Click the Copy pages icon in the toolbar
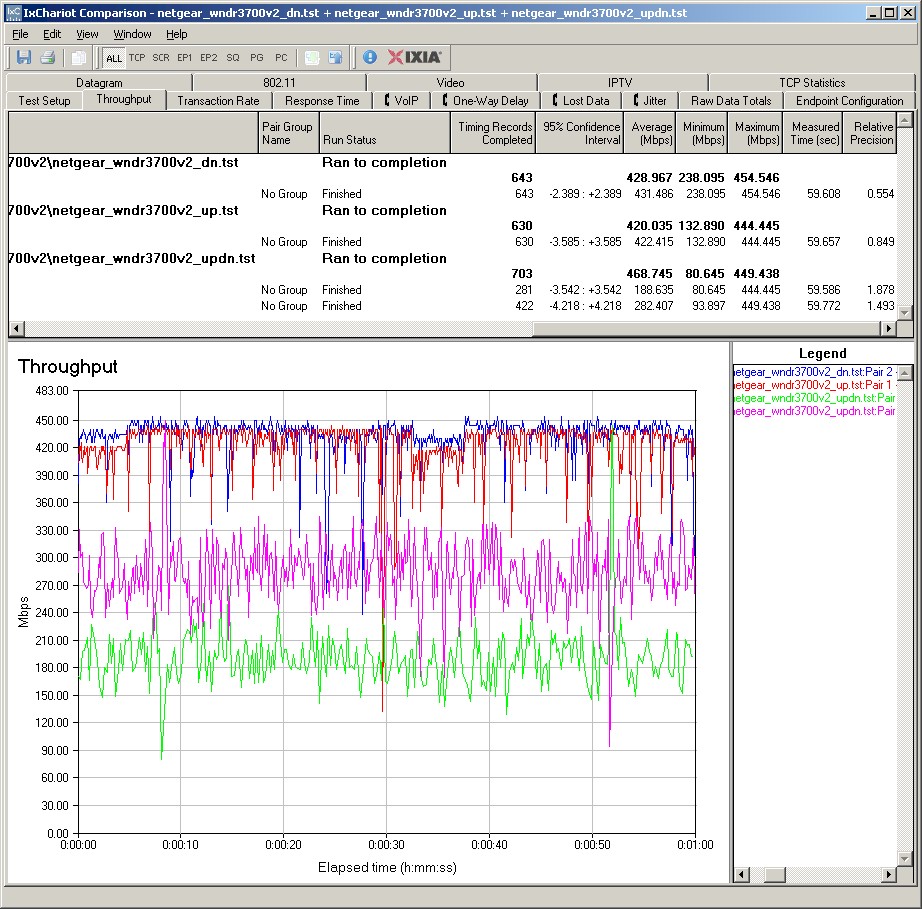922x909 pixels. (78, 58)
